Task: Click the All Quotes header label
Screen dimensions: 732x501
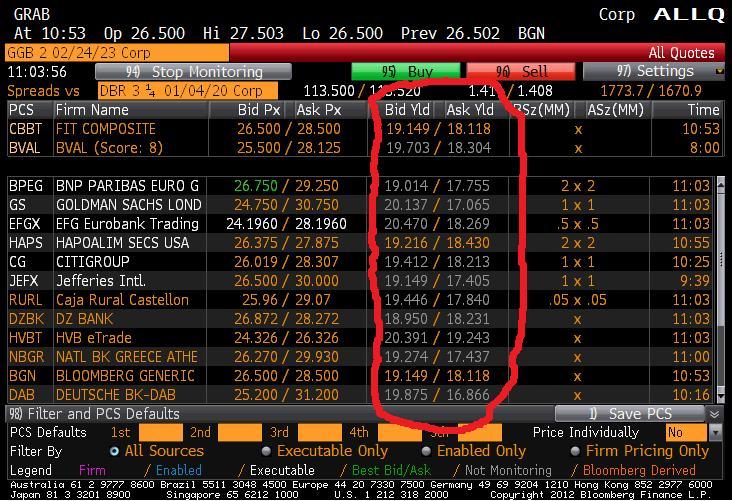Action: (x=681, y=53)
